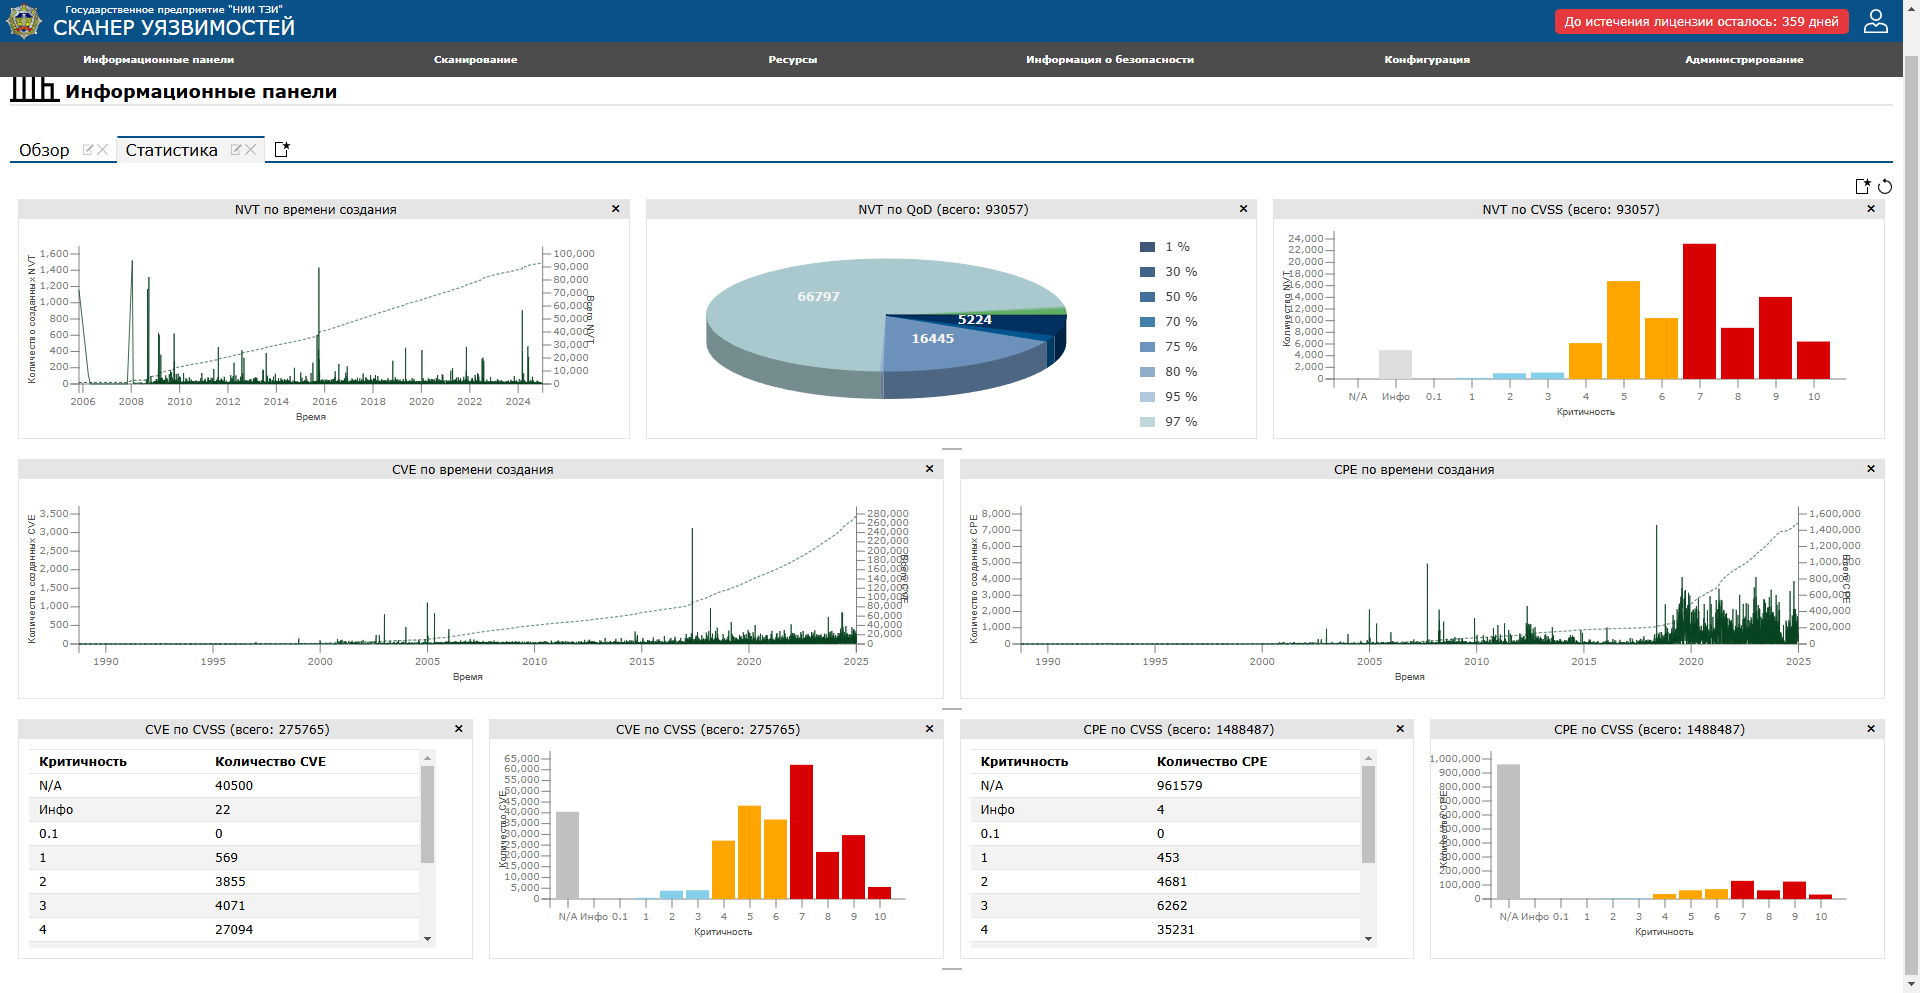Add a new dashboard tab
The image size is (1920, 993).
pyautogui.click(x=282, y=149)
